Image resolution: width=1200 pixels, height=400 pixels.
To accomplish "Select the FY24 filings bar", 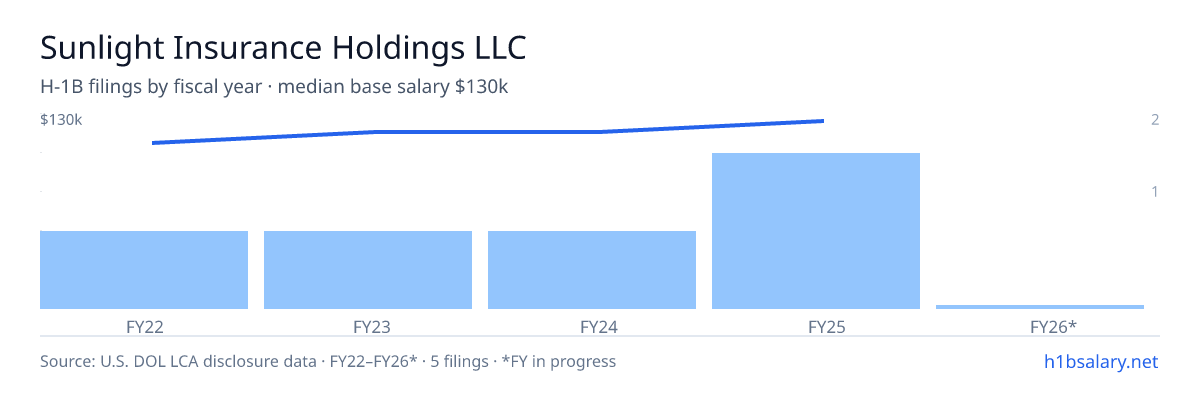I will [592, 270].
